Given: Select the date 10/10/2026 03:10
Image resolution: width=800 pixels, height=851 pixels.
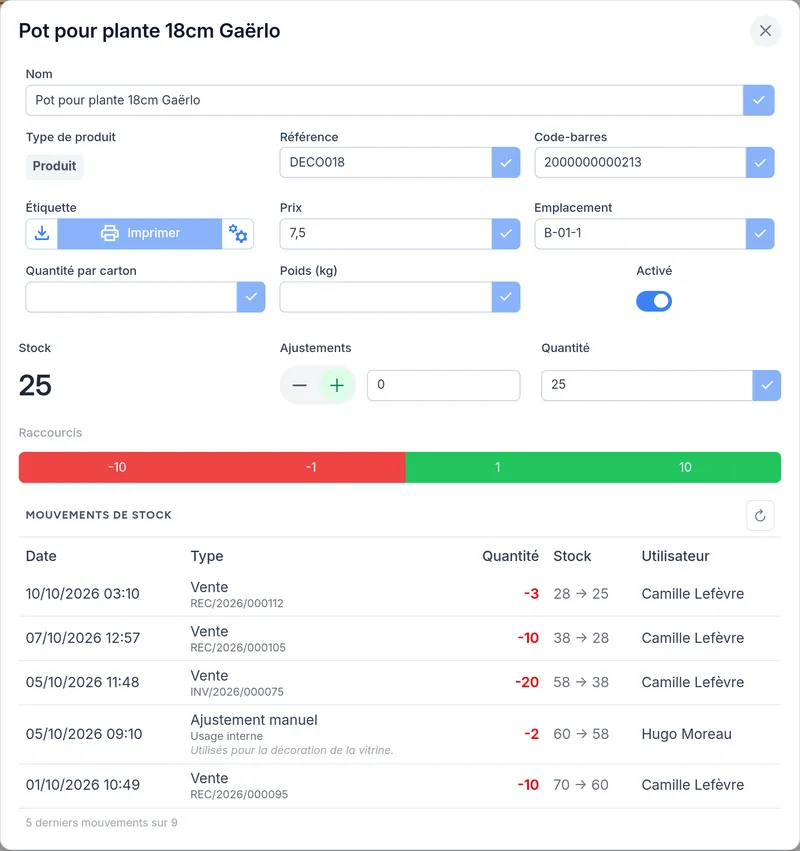Looking at the screenshot, I should 82,594.
